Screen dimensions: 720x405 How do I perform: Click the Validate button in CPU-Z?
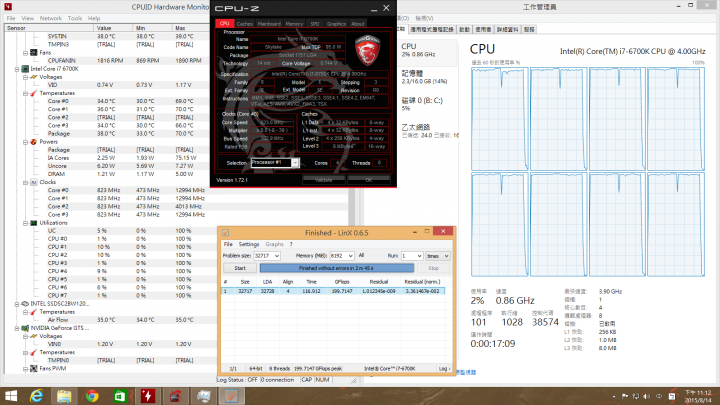click(323, 180)
